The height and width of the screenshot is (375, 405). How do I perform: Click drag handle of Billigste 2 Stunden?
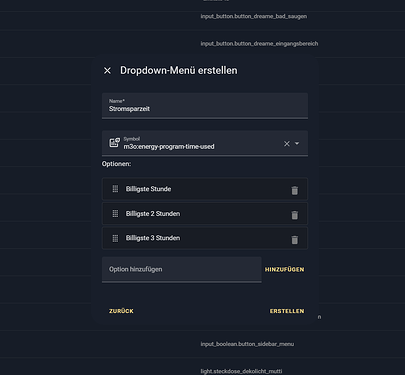115,214
